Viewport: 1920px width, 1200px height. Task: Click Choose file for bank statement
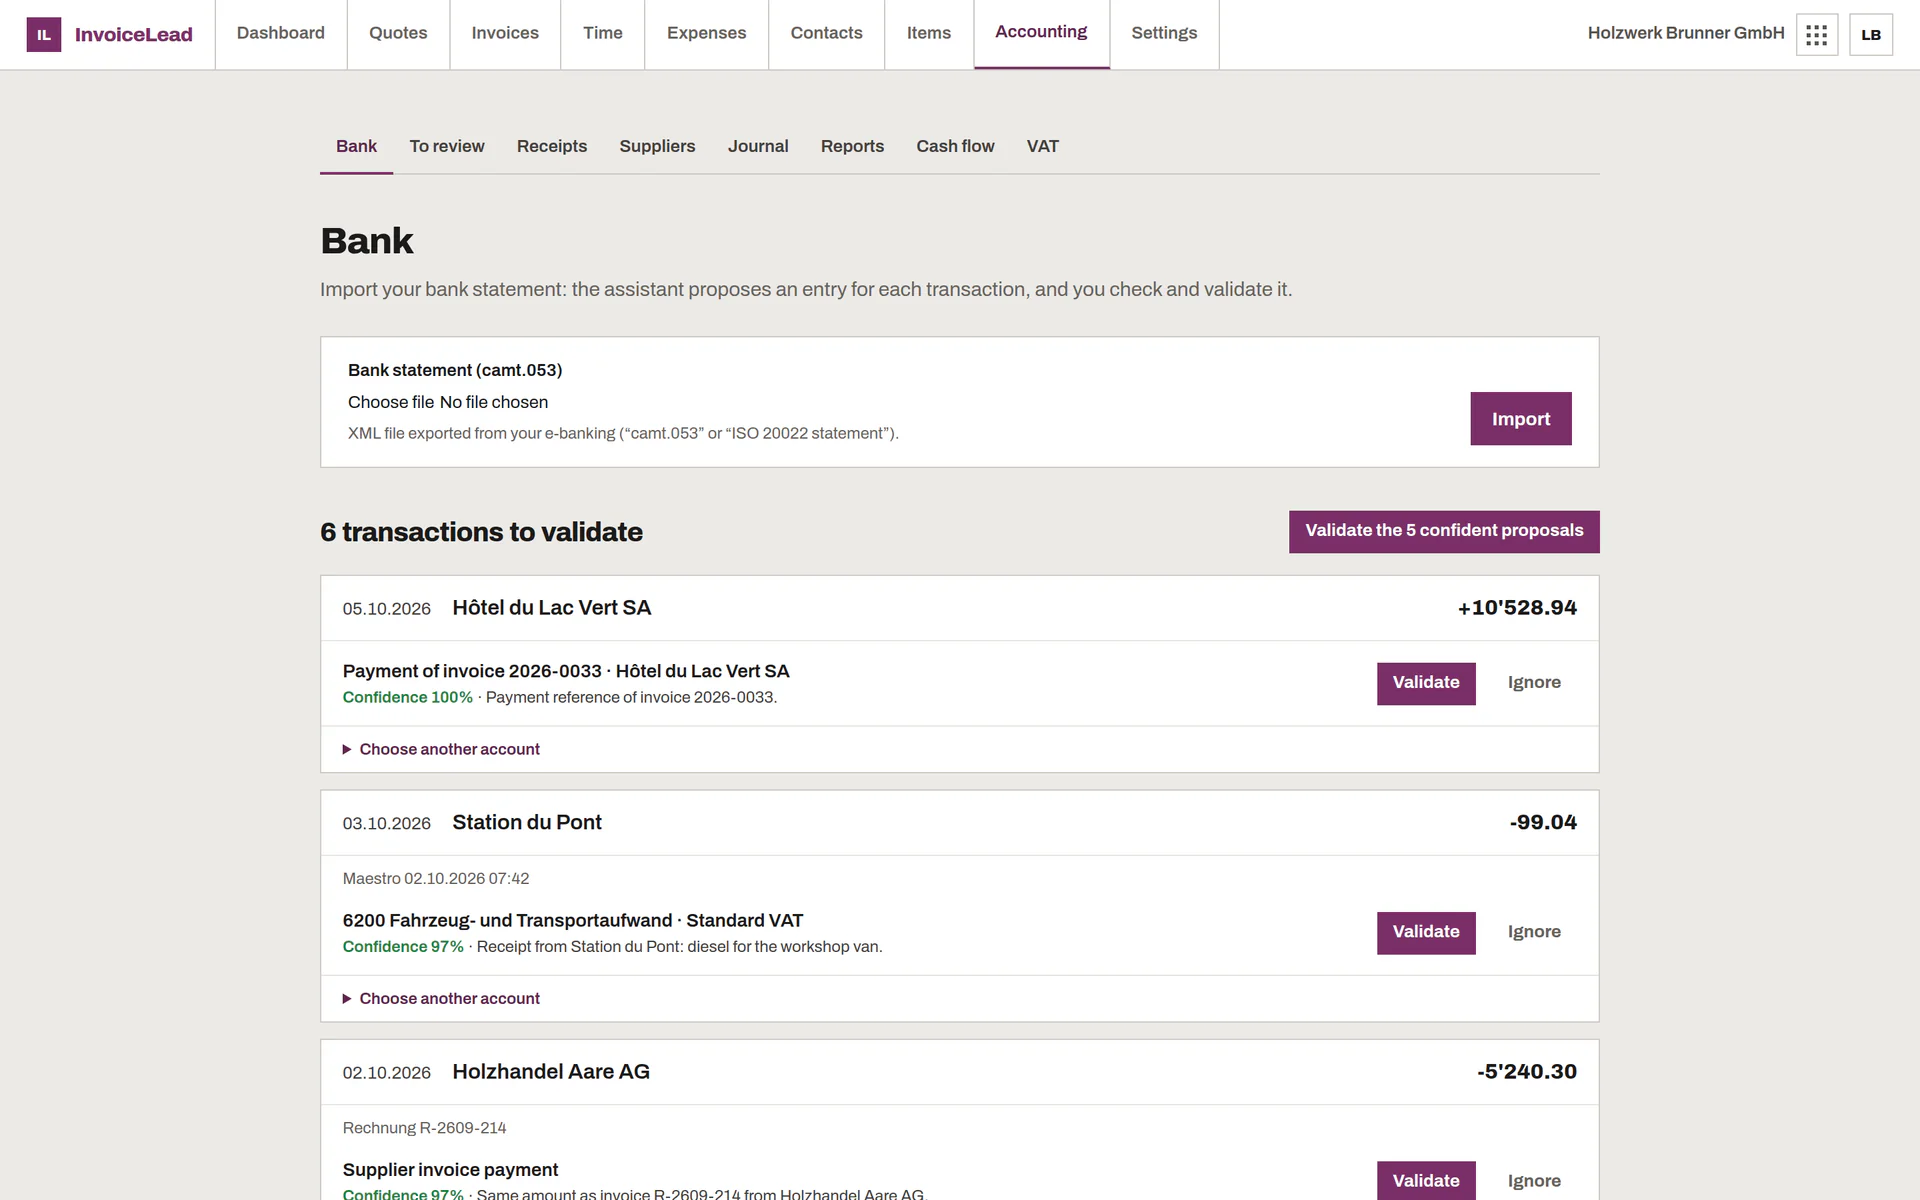click(391, 402)
